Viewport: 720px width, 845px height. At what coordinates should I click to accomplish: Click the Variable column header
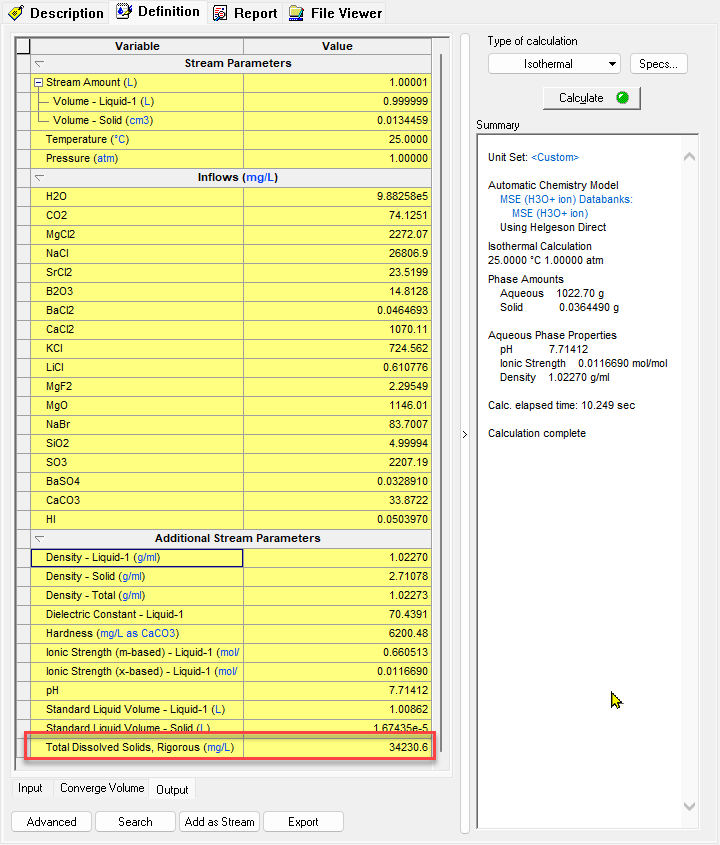(137, 46)
